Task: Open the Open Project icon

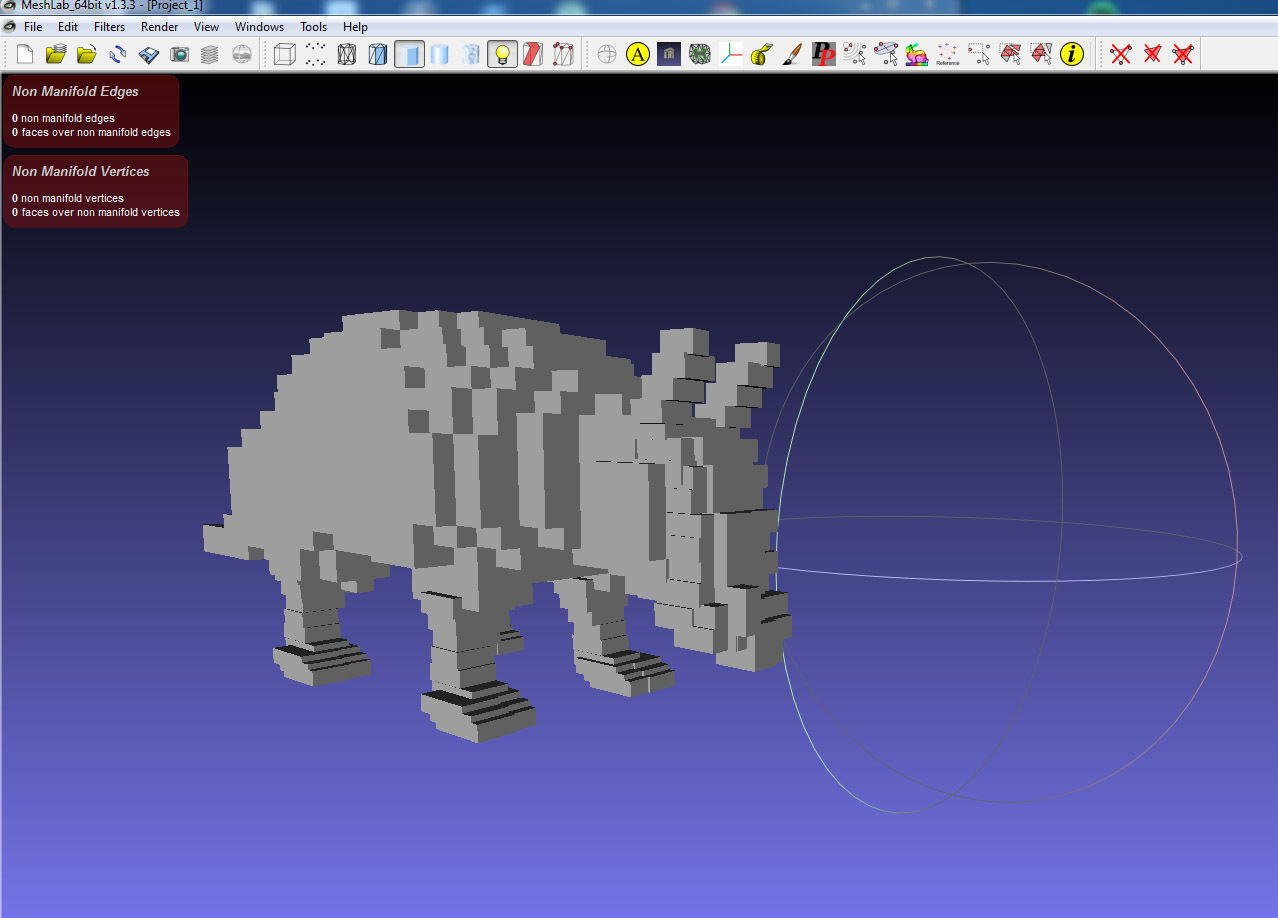Action: click(56, 54)
